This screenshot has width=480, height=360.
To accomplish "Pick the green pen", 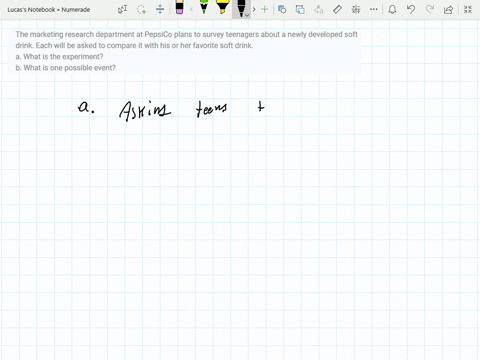I will (204, 7).
